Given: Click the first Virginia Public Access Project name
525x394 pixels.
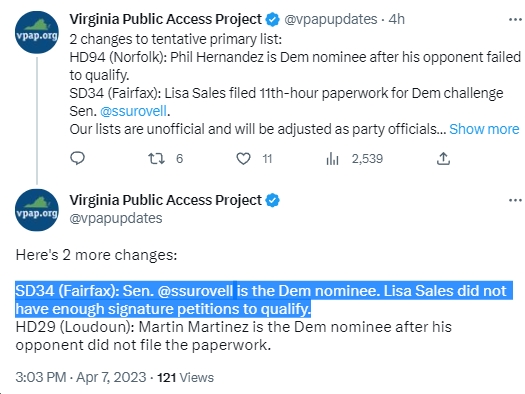Looking at the screenshot, I should click(165, 19).
